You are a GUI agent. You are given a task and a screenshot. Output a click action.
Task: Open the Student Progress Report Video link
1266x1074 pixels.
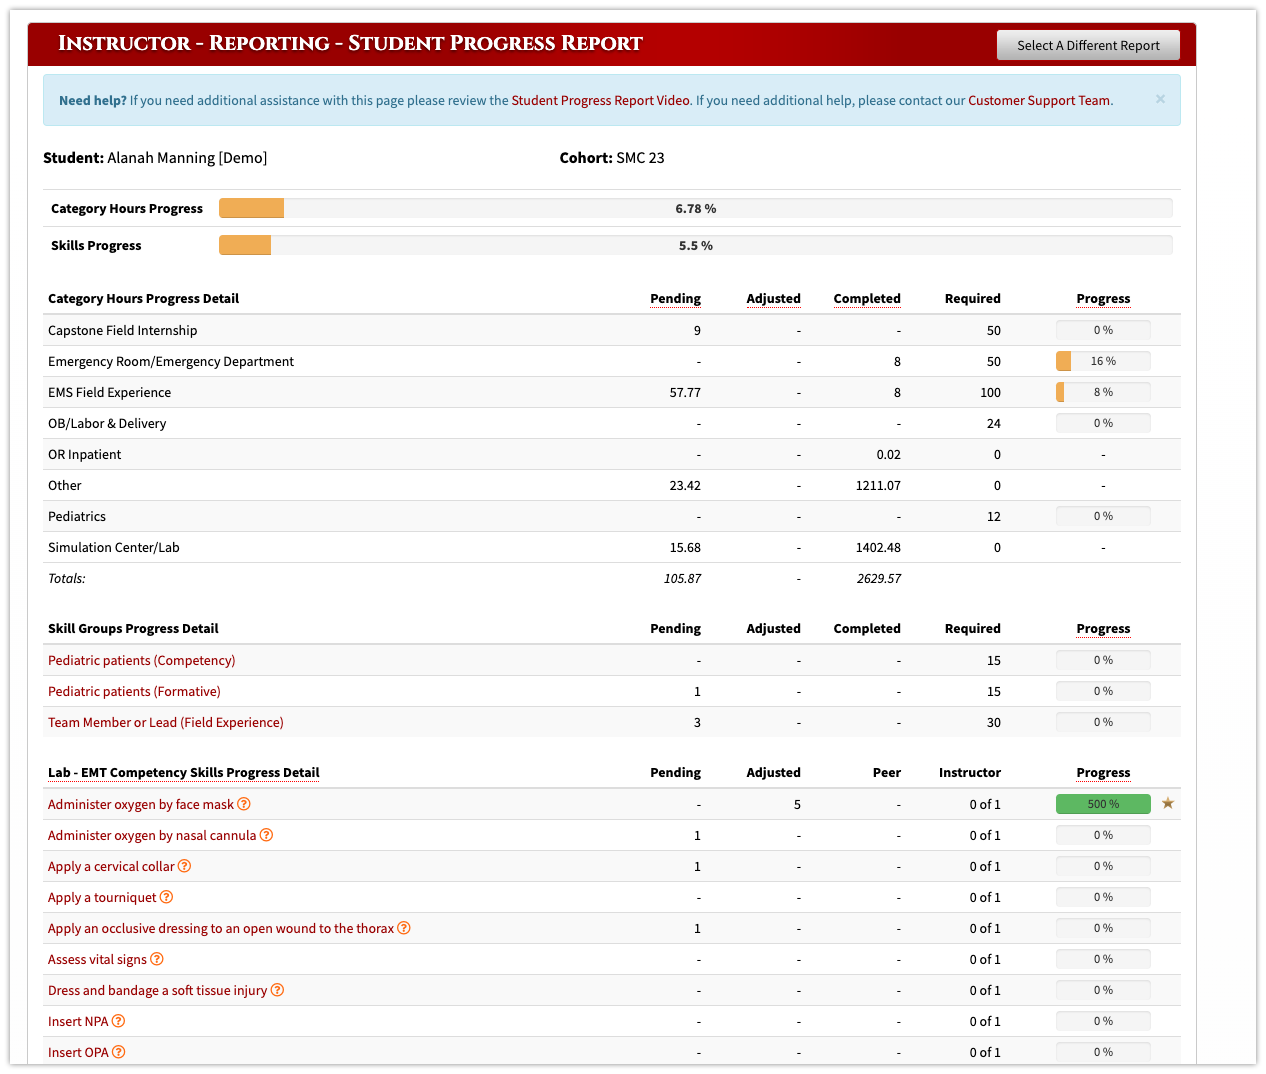pyautogui.click(x=600, y=100)
